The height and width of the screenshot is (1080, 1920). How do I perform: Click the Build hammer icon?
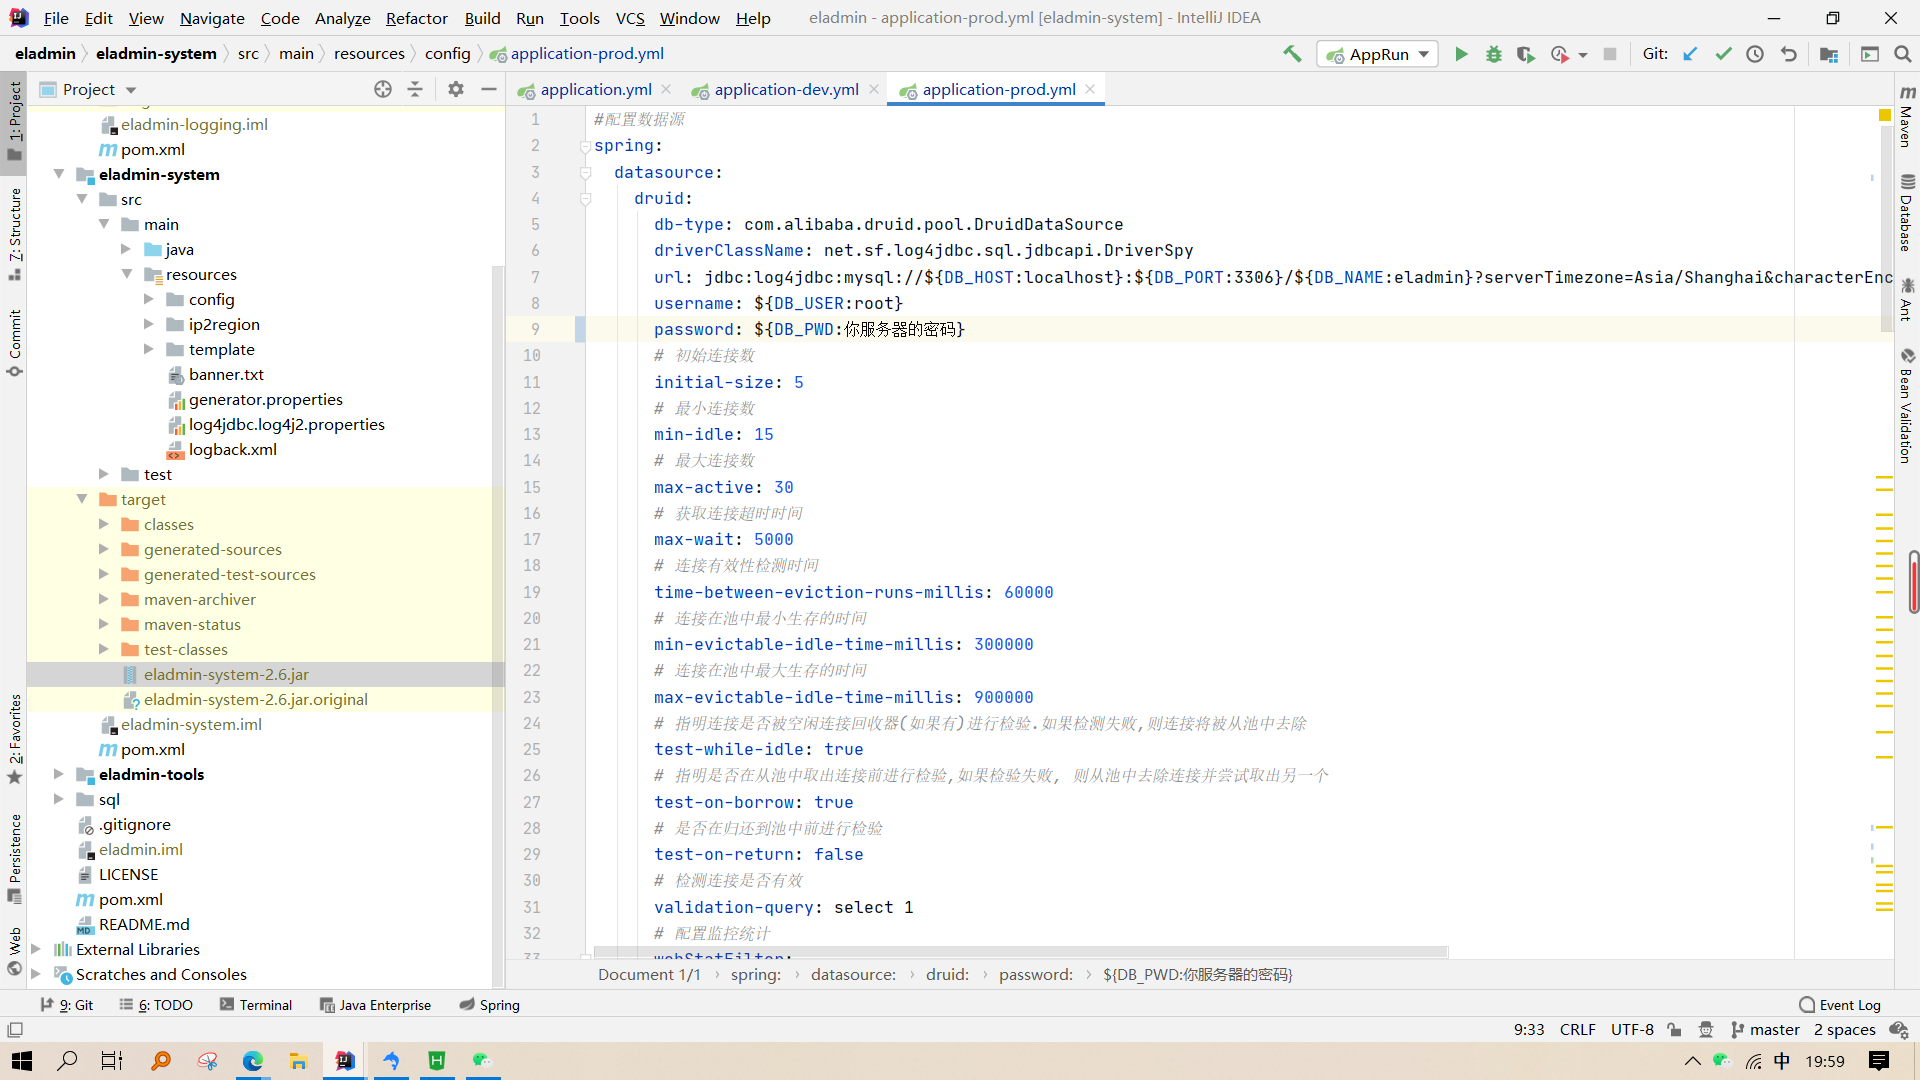(1292, 54)
